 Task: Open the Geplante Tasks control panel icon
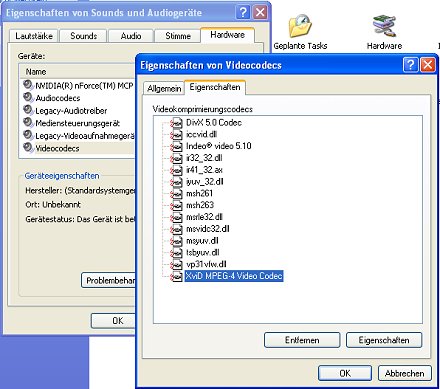pos(300,26)
